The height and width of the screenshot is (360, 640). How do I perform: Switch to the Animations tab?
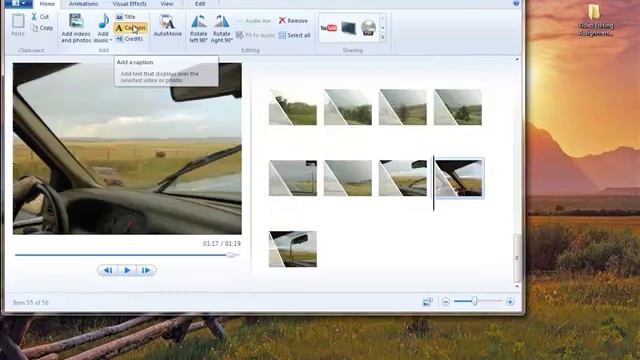83,4
